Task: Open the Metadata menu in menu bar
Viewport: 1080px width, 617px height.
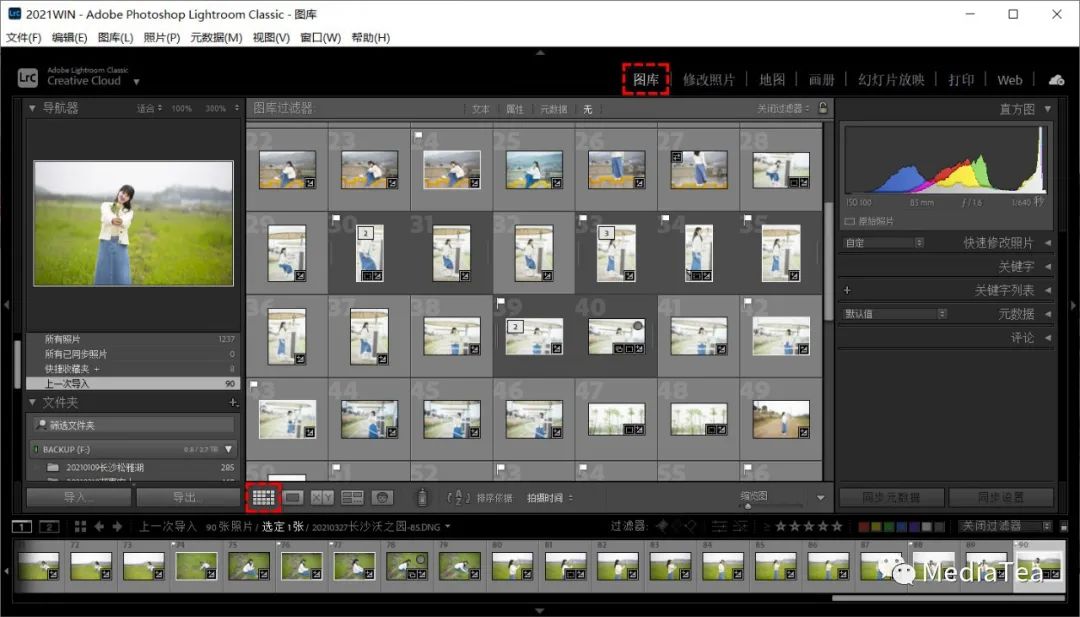Action: click(x=216, y=37)
